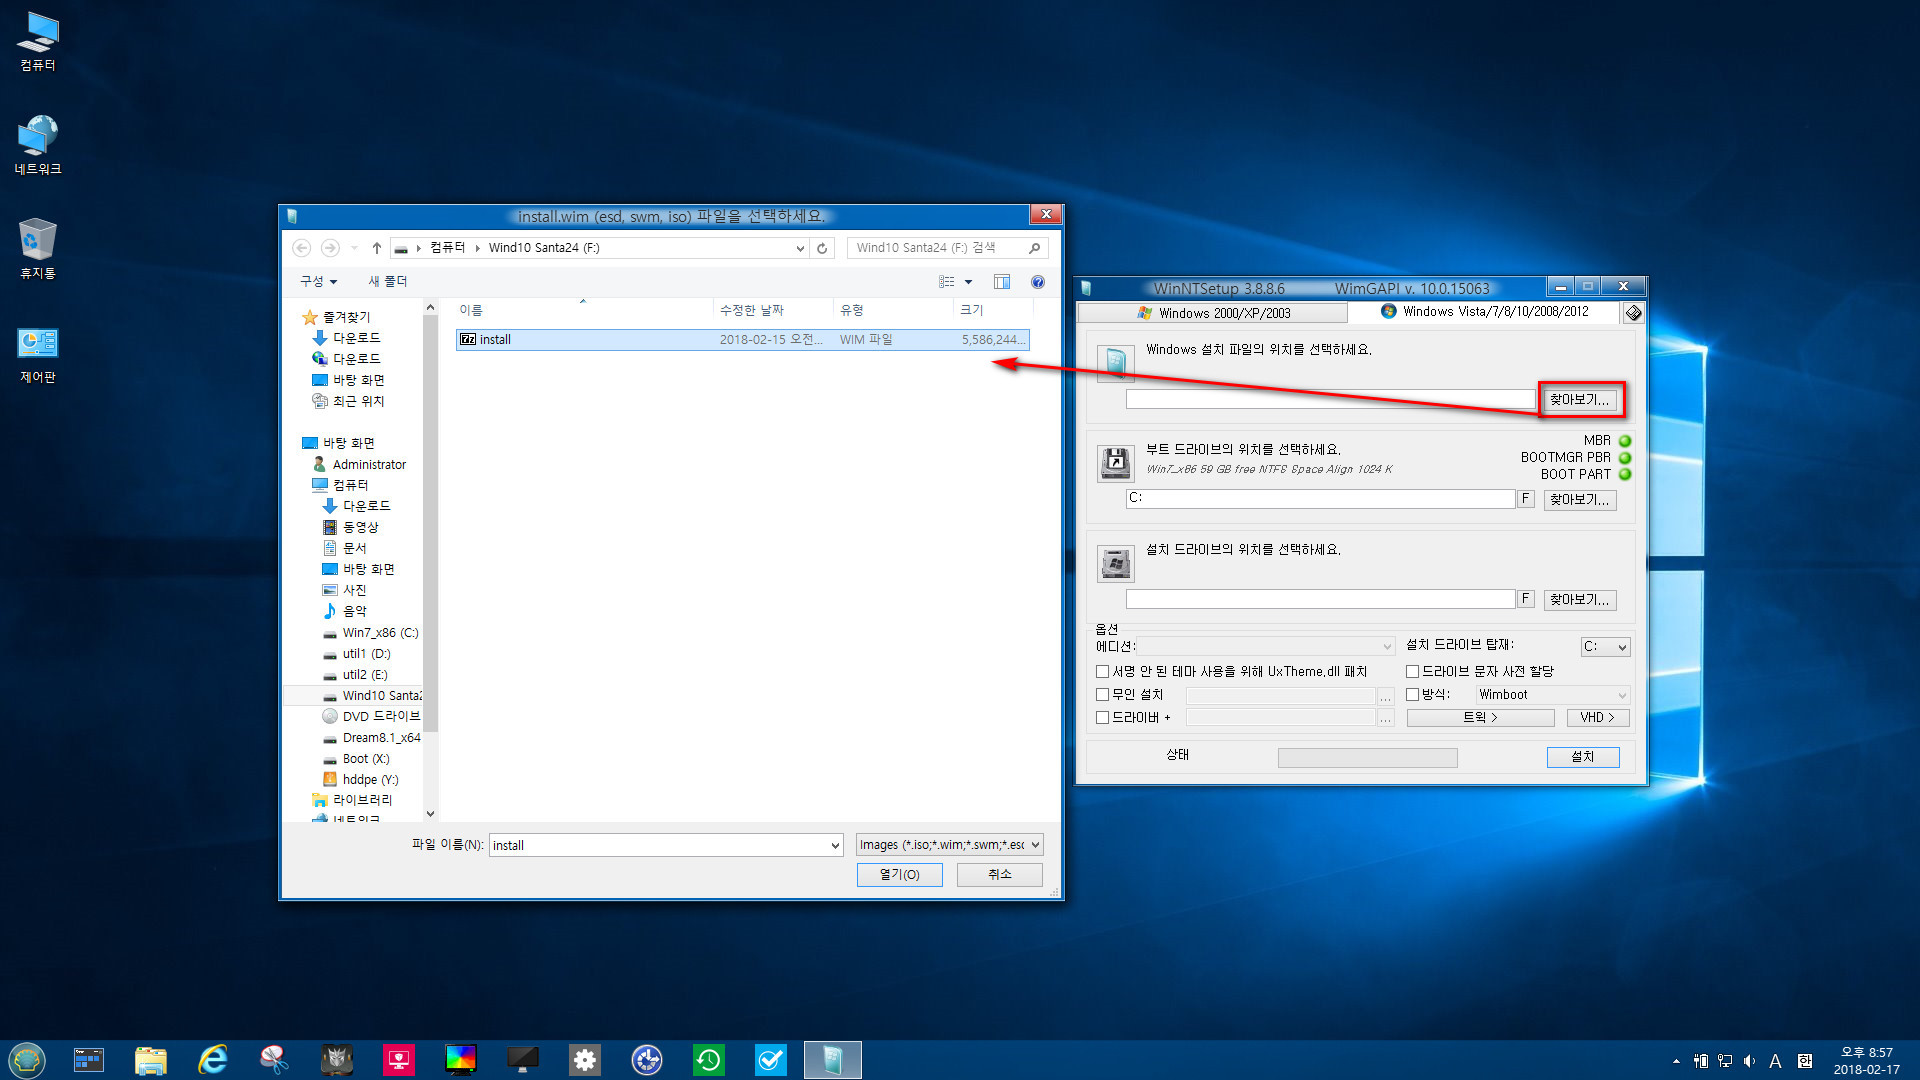Image resolution: width=1920 pixels, height=1080 pixels.
Task: Open the gear settings taskbar icon
Action: [x=584, y=1060]
